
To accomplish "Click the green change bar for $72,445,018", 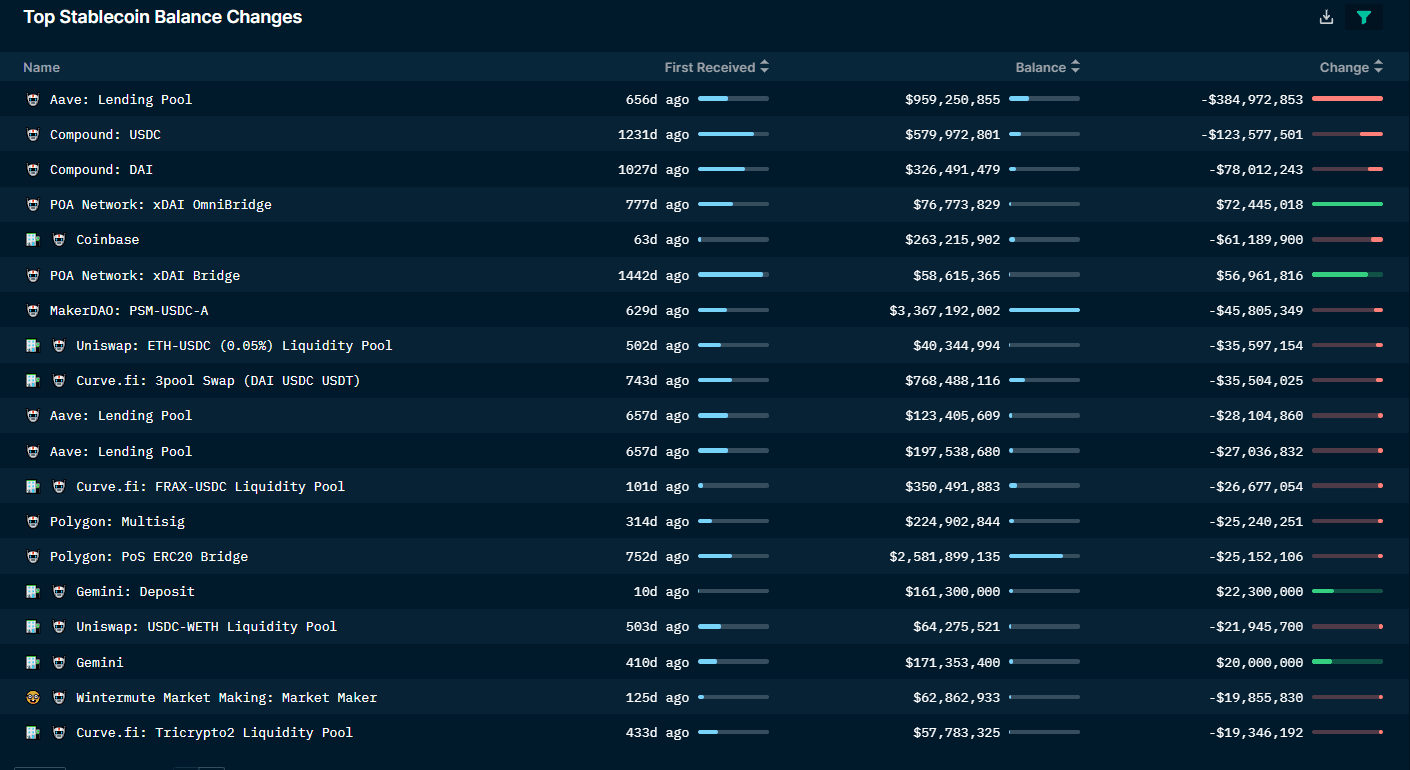I will [1347, 204].
